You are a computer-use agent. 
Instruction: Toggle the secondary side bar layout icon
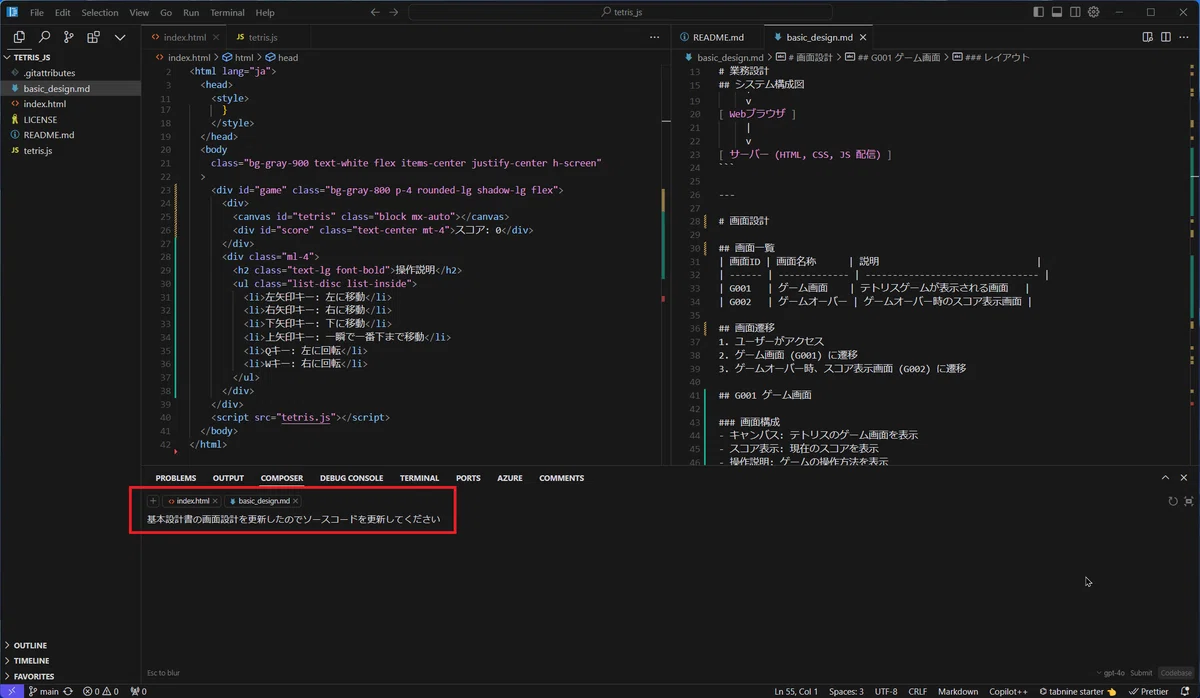click(1075, 12)
